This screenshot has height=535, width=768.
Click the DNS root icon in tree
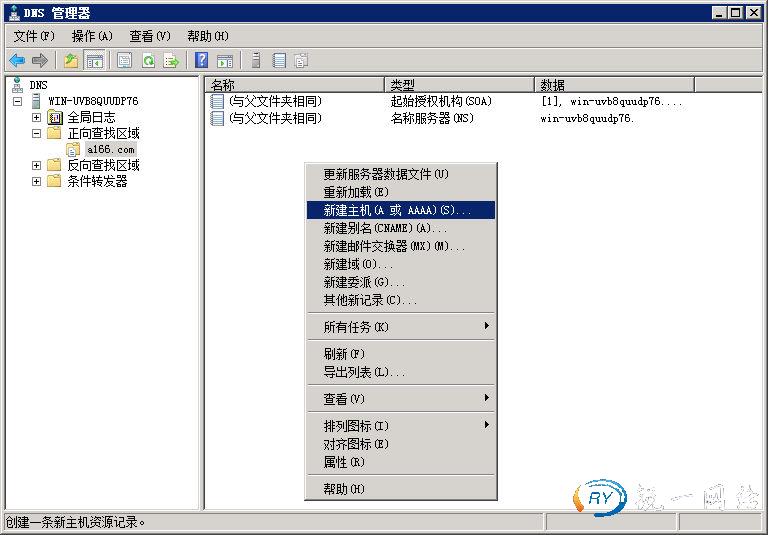18,85
